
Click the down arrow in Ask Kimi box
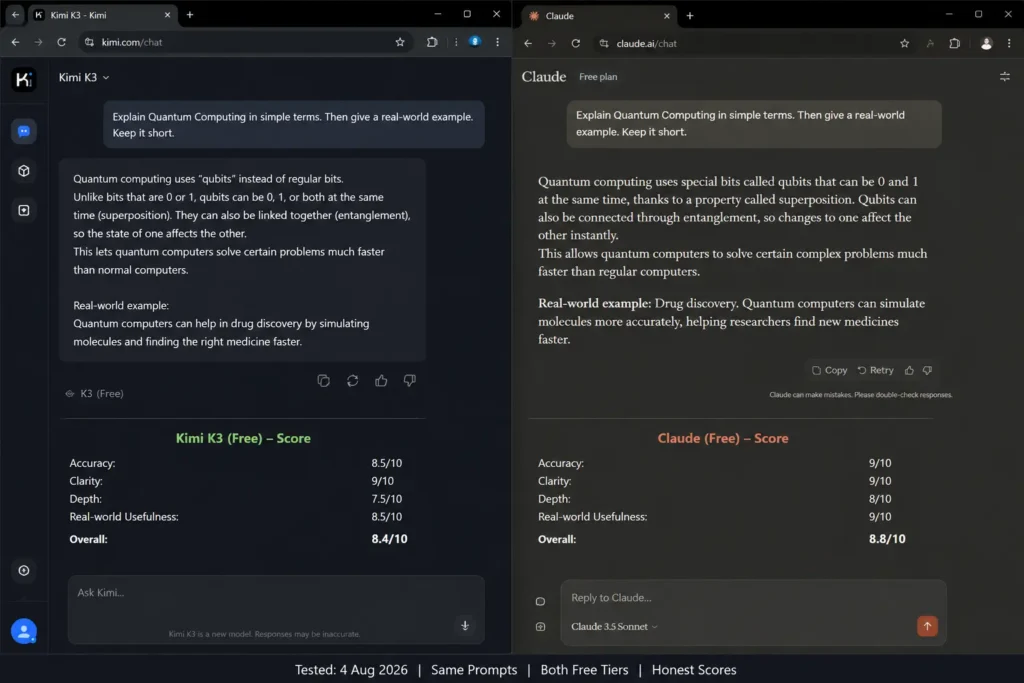coord(465,626)
